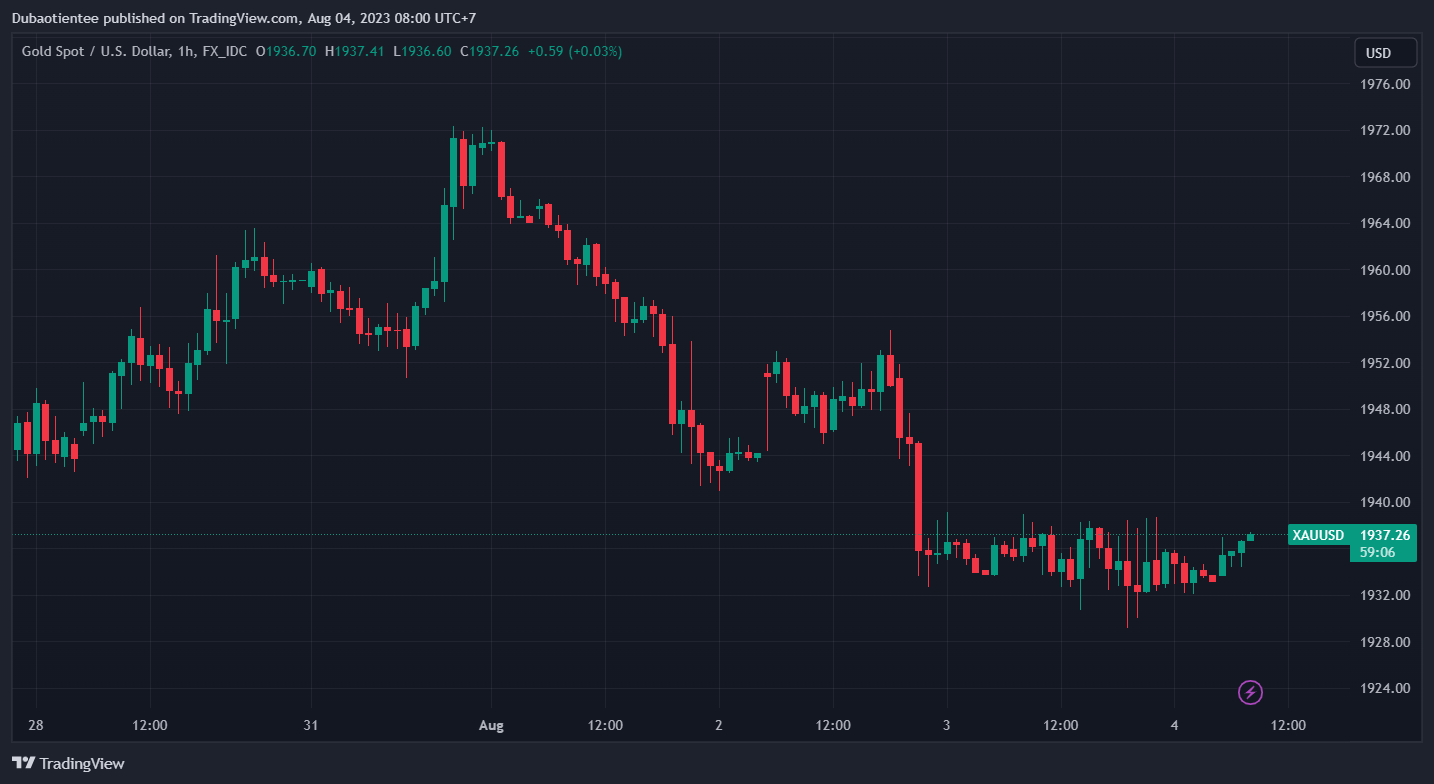1434x784 pixels.
Task: Click the 31 date label on time axis
Action: pyautogui.click(x=310, y=725)
